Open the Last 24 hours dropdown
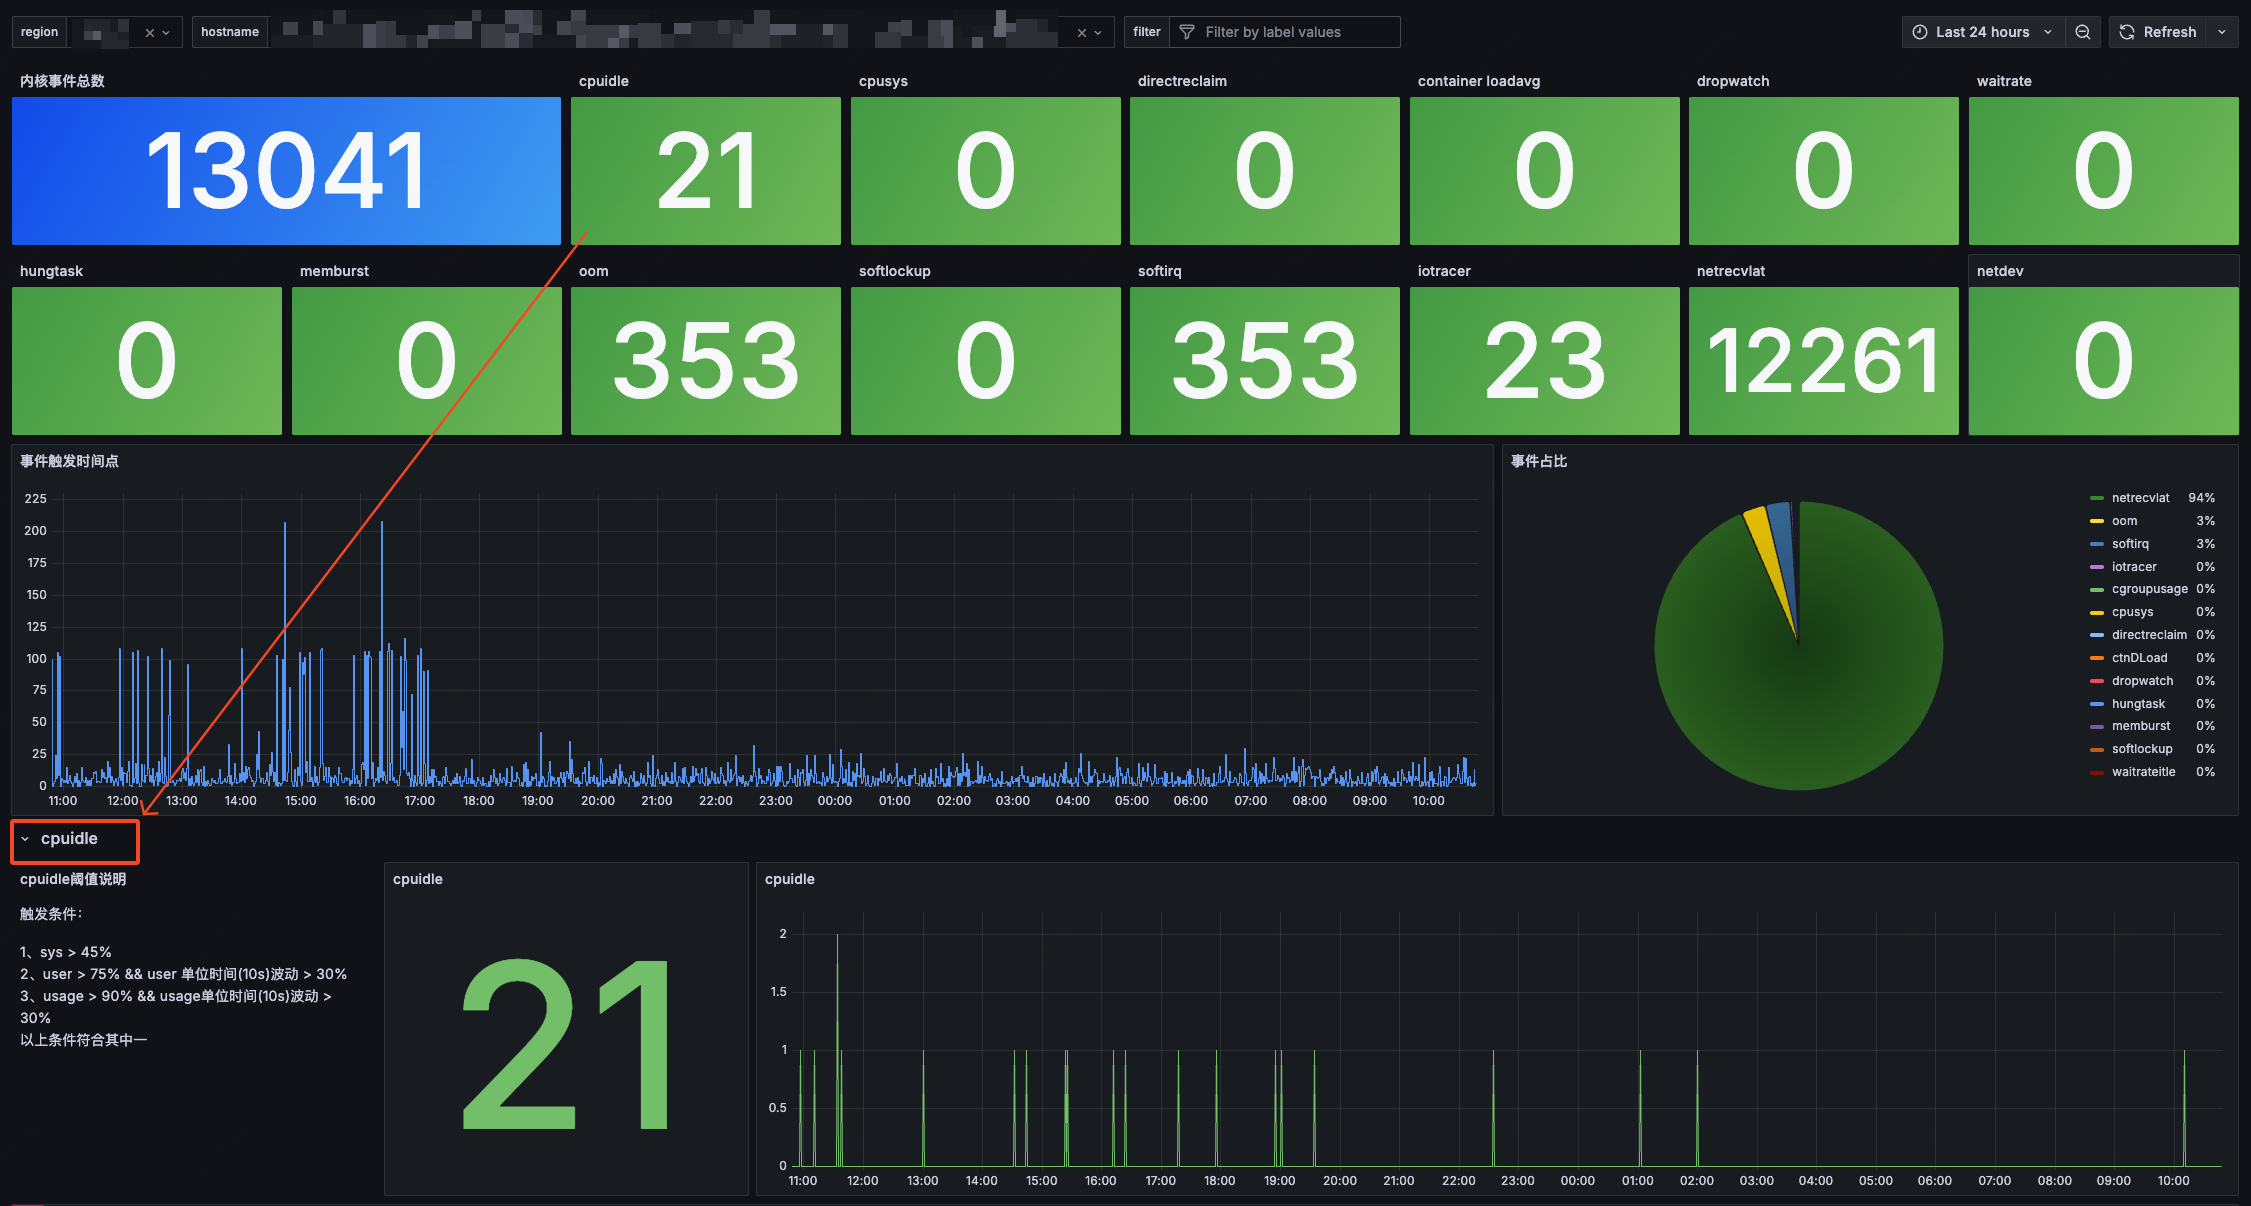 pos(1982,31)
